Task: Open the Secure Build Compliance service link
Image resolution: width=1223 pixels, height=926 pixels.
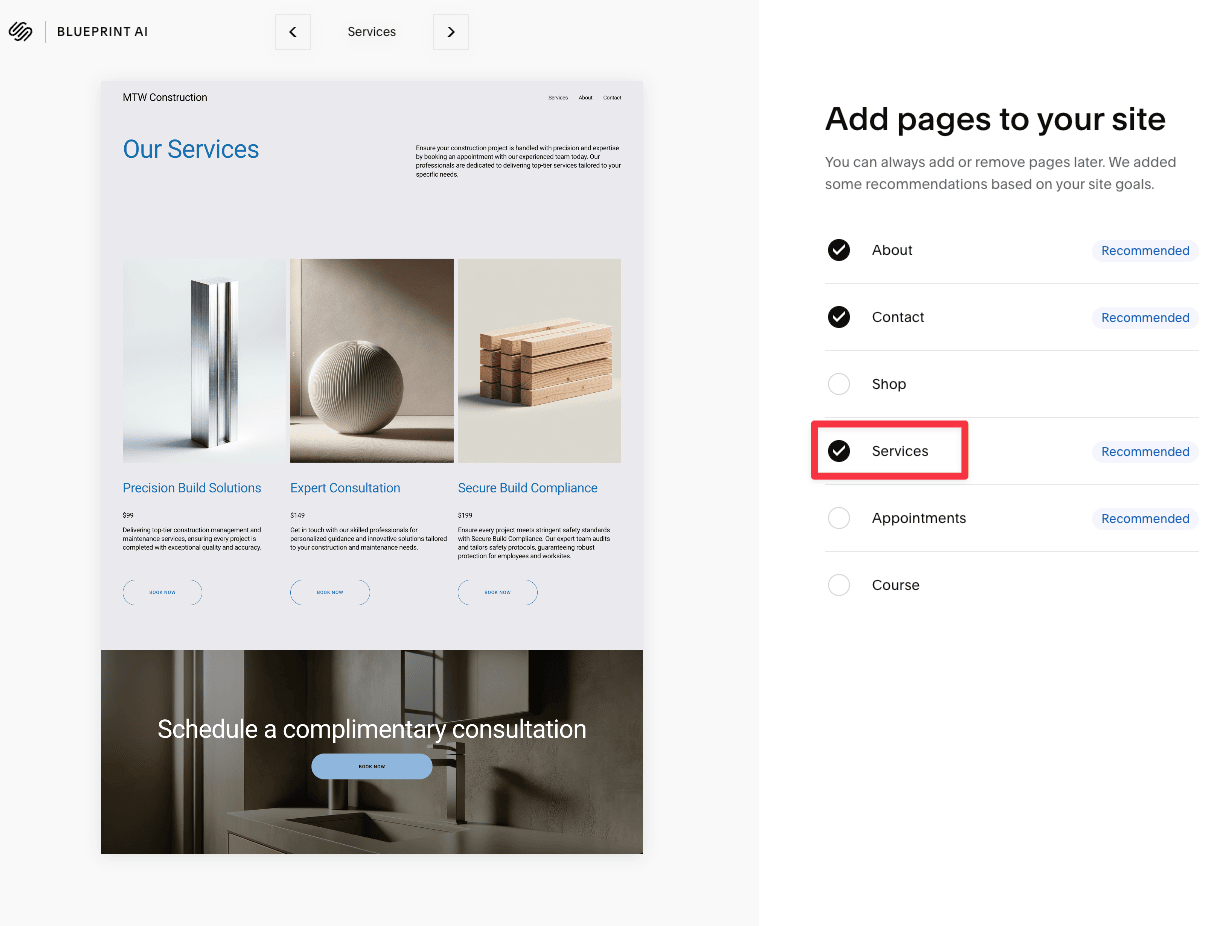Action: (x=527, y=487)
